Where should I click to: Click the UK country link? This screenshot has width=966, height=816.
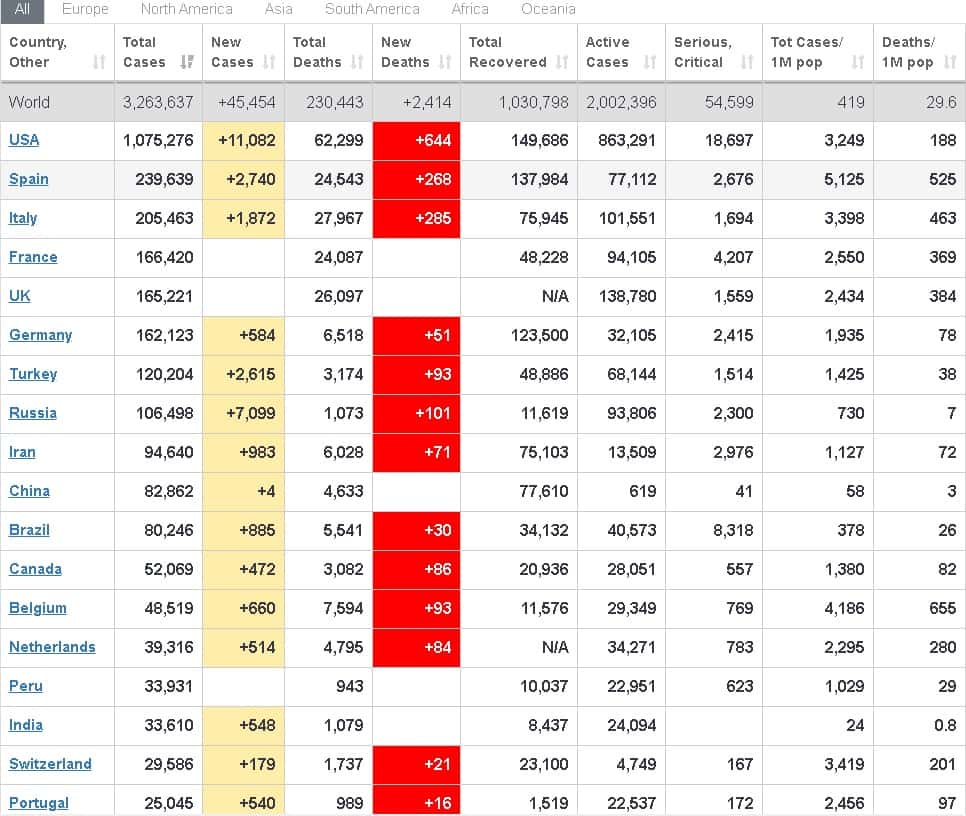pos(19,296)
